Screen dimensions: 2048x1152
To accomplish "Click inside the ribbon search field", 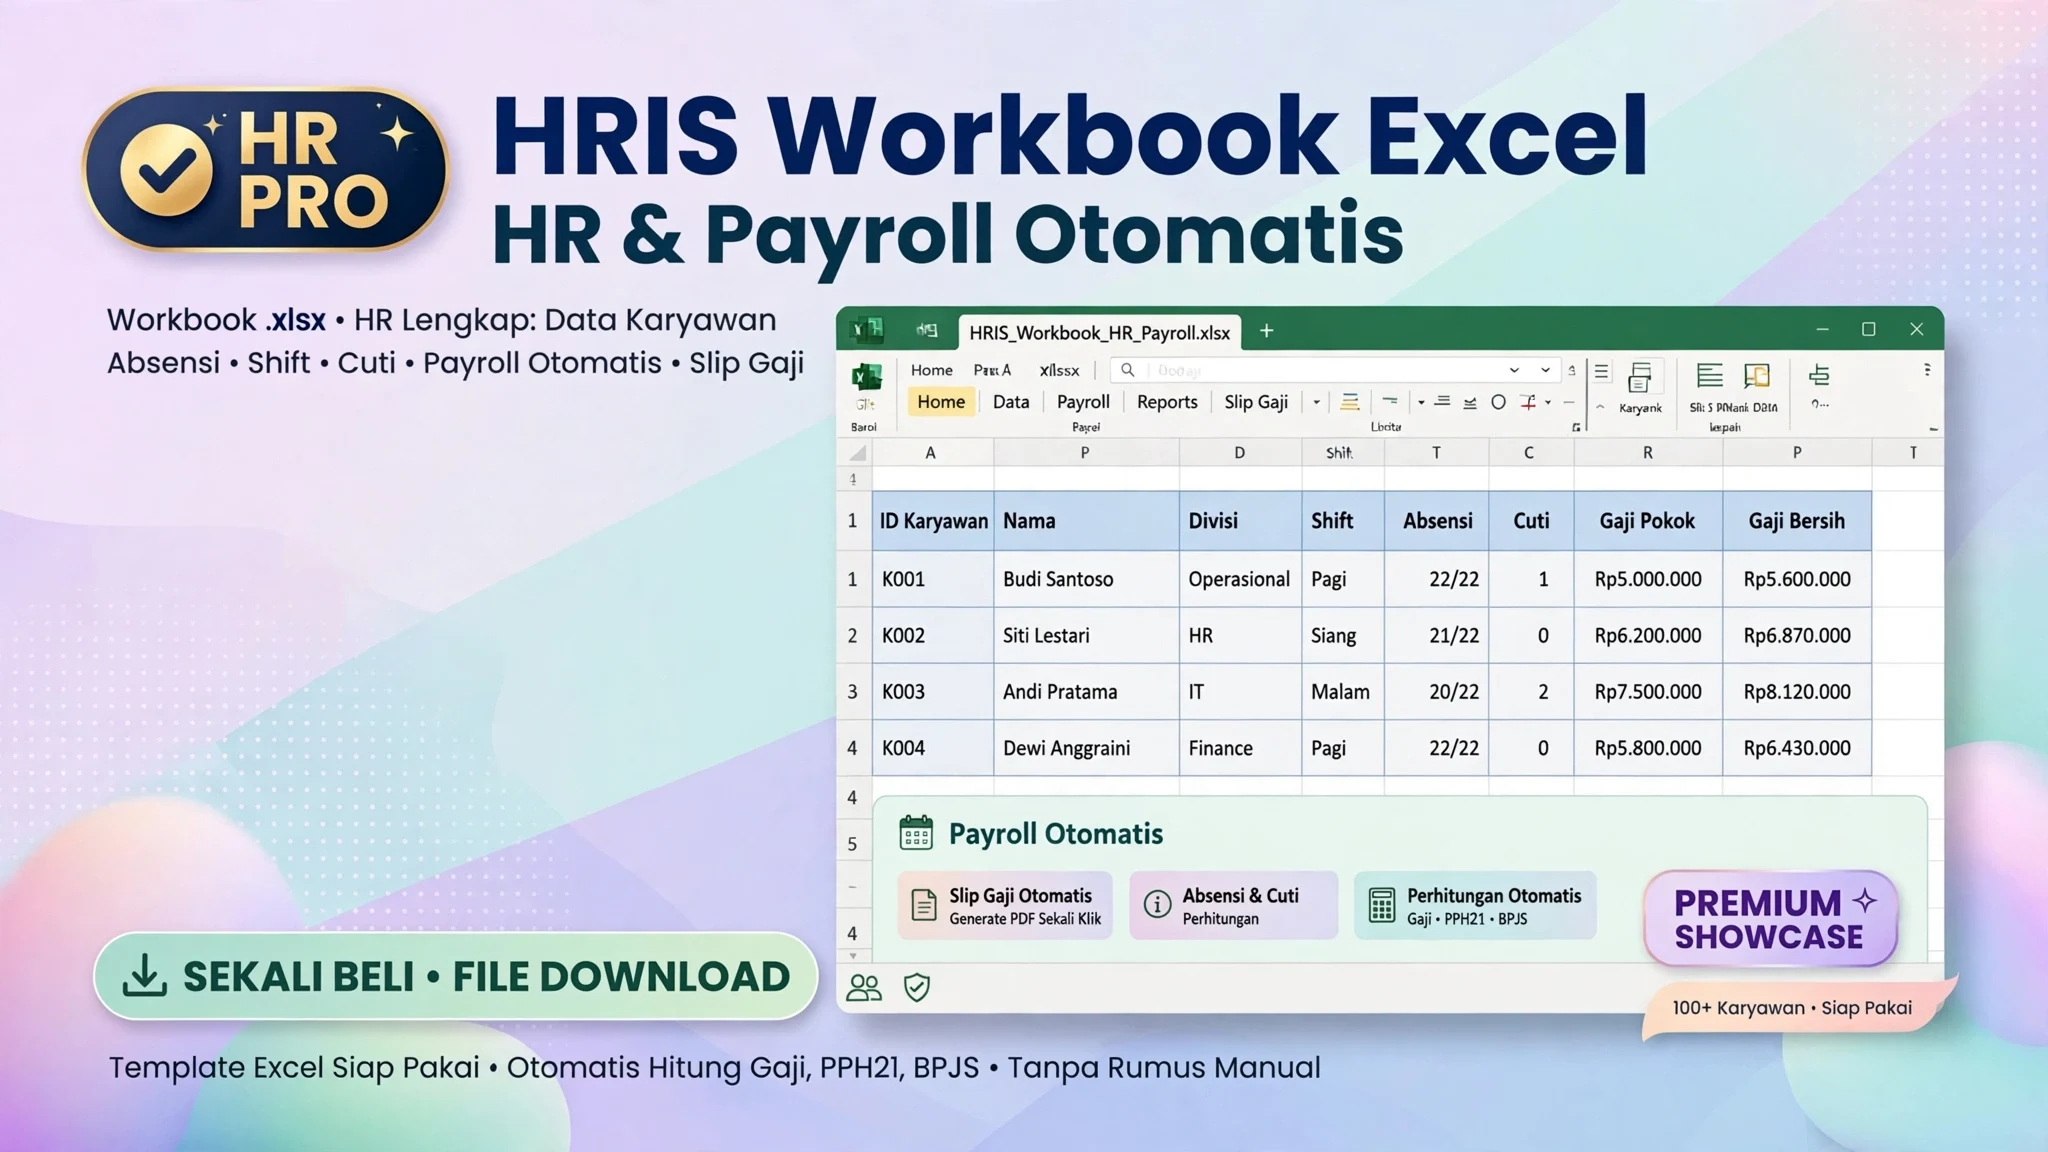I will [x=1335, y=370].
